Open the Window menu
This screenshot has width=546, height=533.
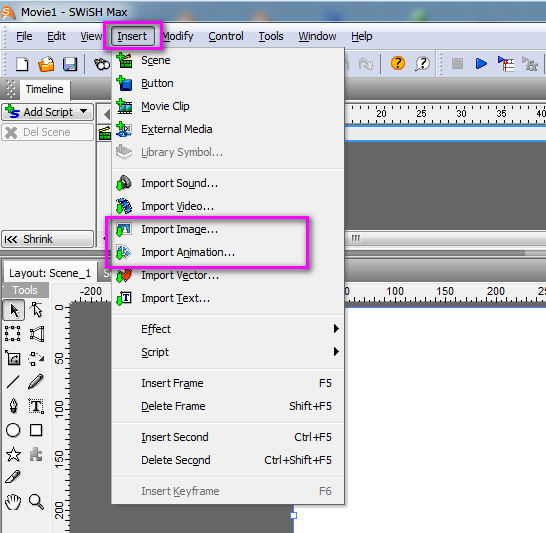tap(317, 36)
